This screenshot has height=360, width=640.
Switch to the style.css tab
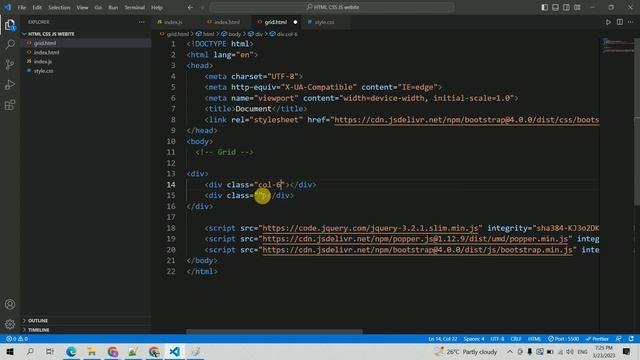pos(324,22)
